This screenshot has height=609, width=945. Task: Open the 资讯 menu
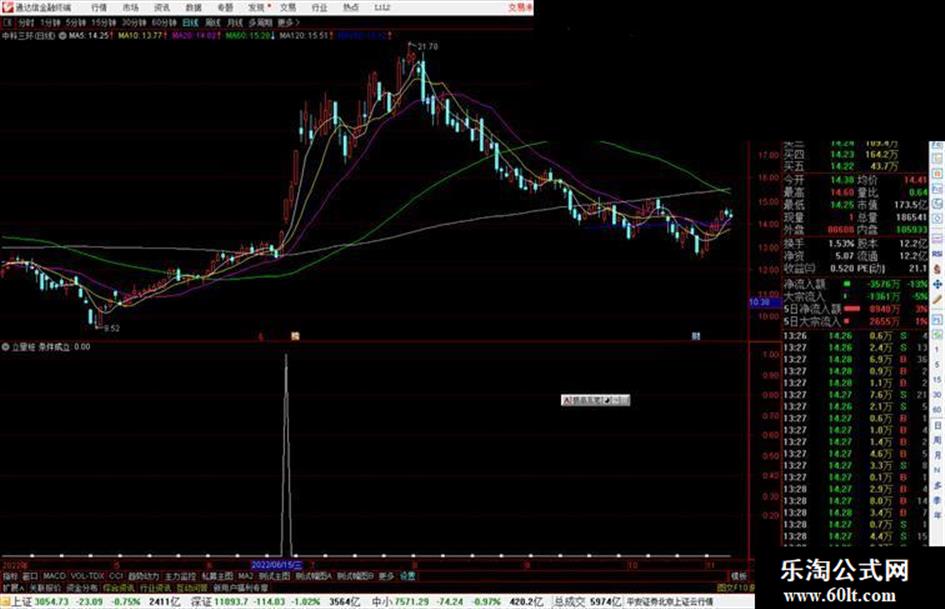click(162, 7)
